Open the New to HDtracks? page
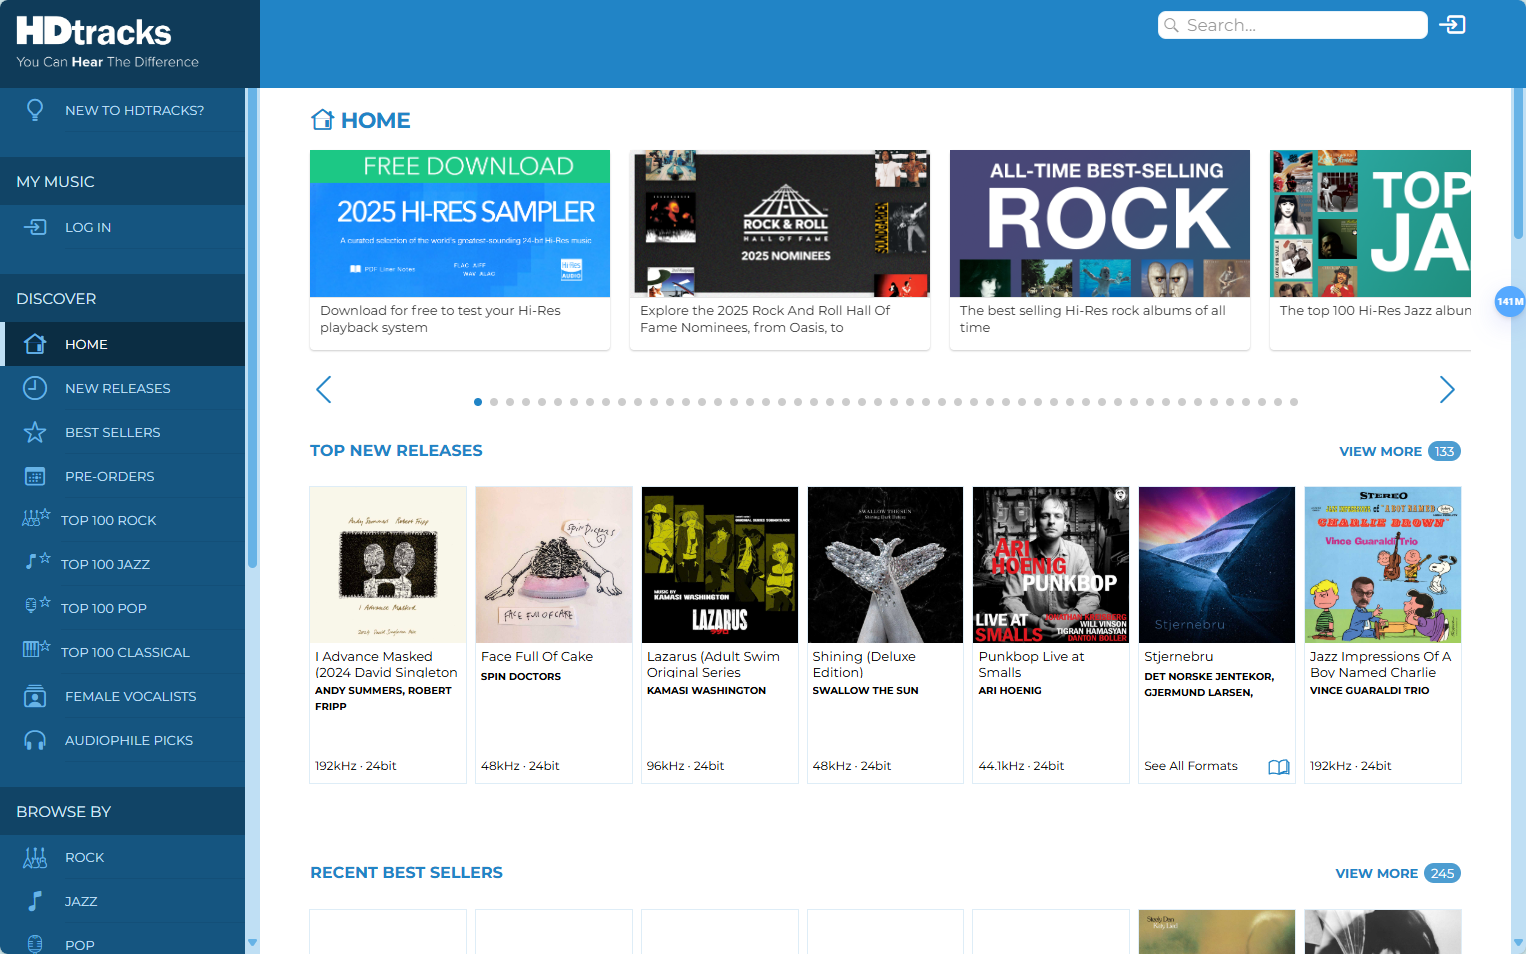The height and width of the screenshot is (954, 1526). (134, 110)
